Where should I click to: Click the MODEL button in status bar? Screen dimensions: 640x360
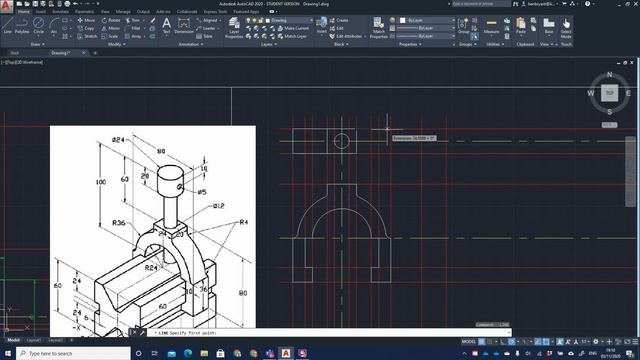click(469, 342)
